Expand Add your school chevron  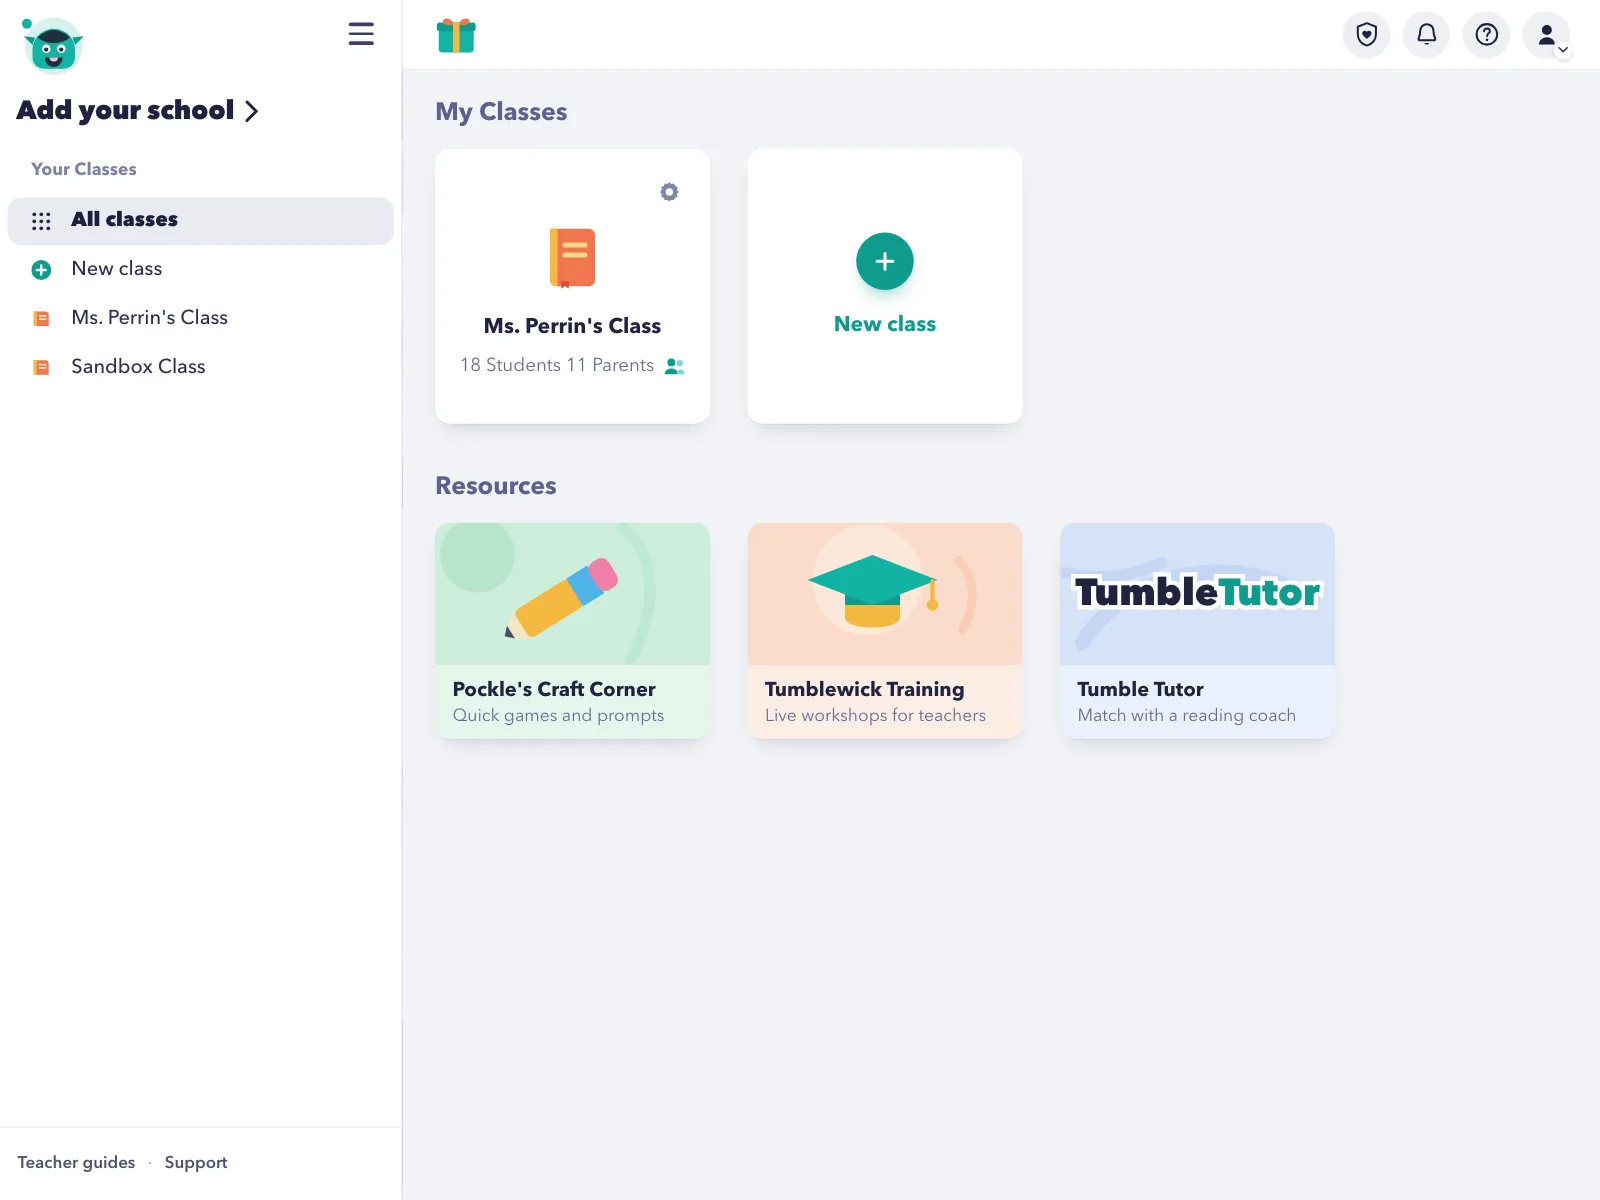(x=251, y=111)
